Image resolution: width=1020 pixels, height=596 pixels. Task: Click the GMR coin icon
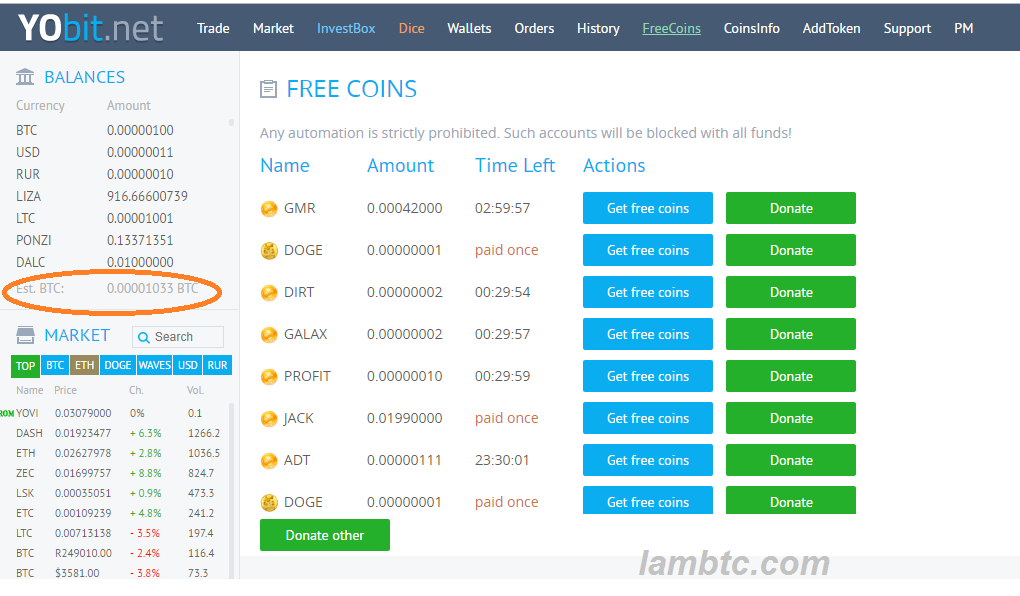[269, 209]
